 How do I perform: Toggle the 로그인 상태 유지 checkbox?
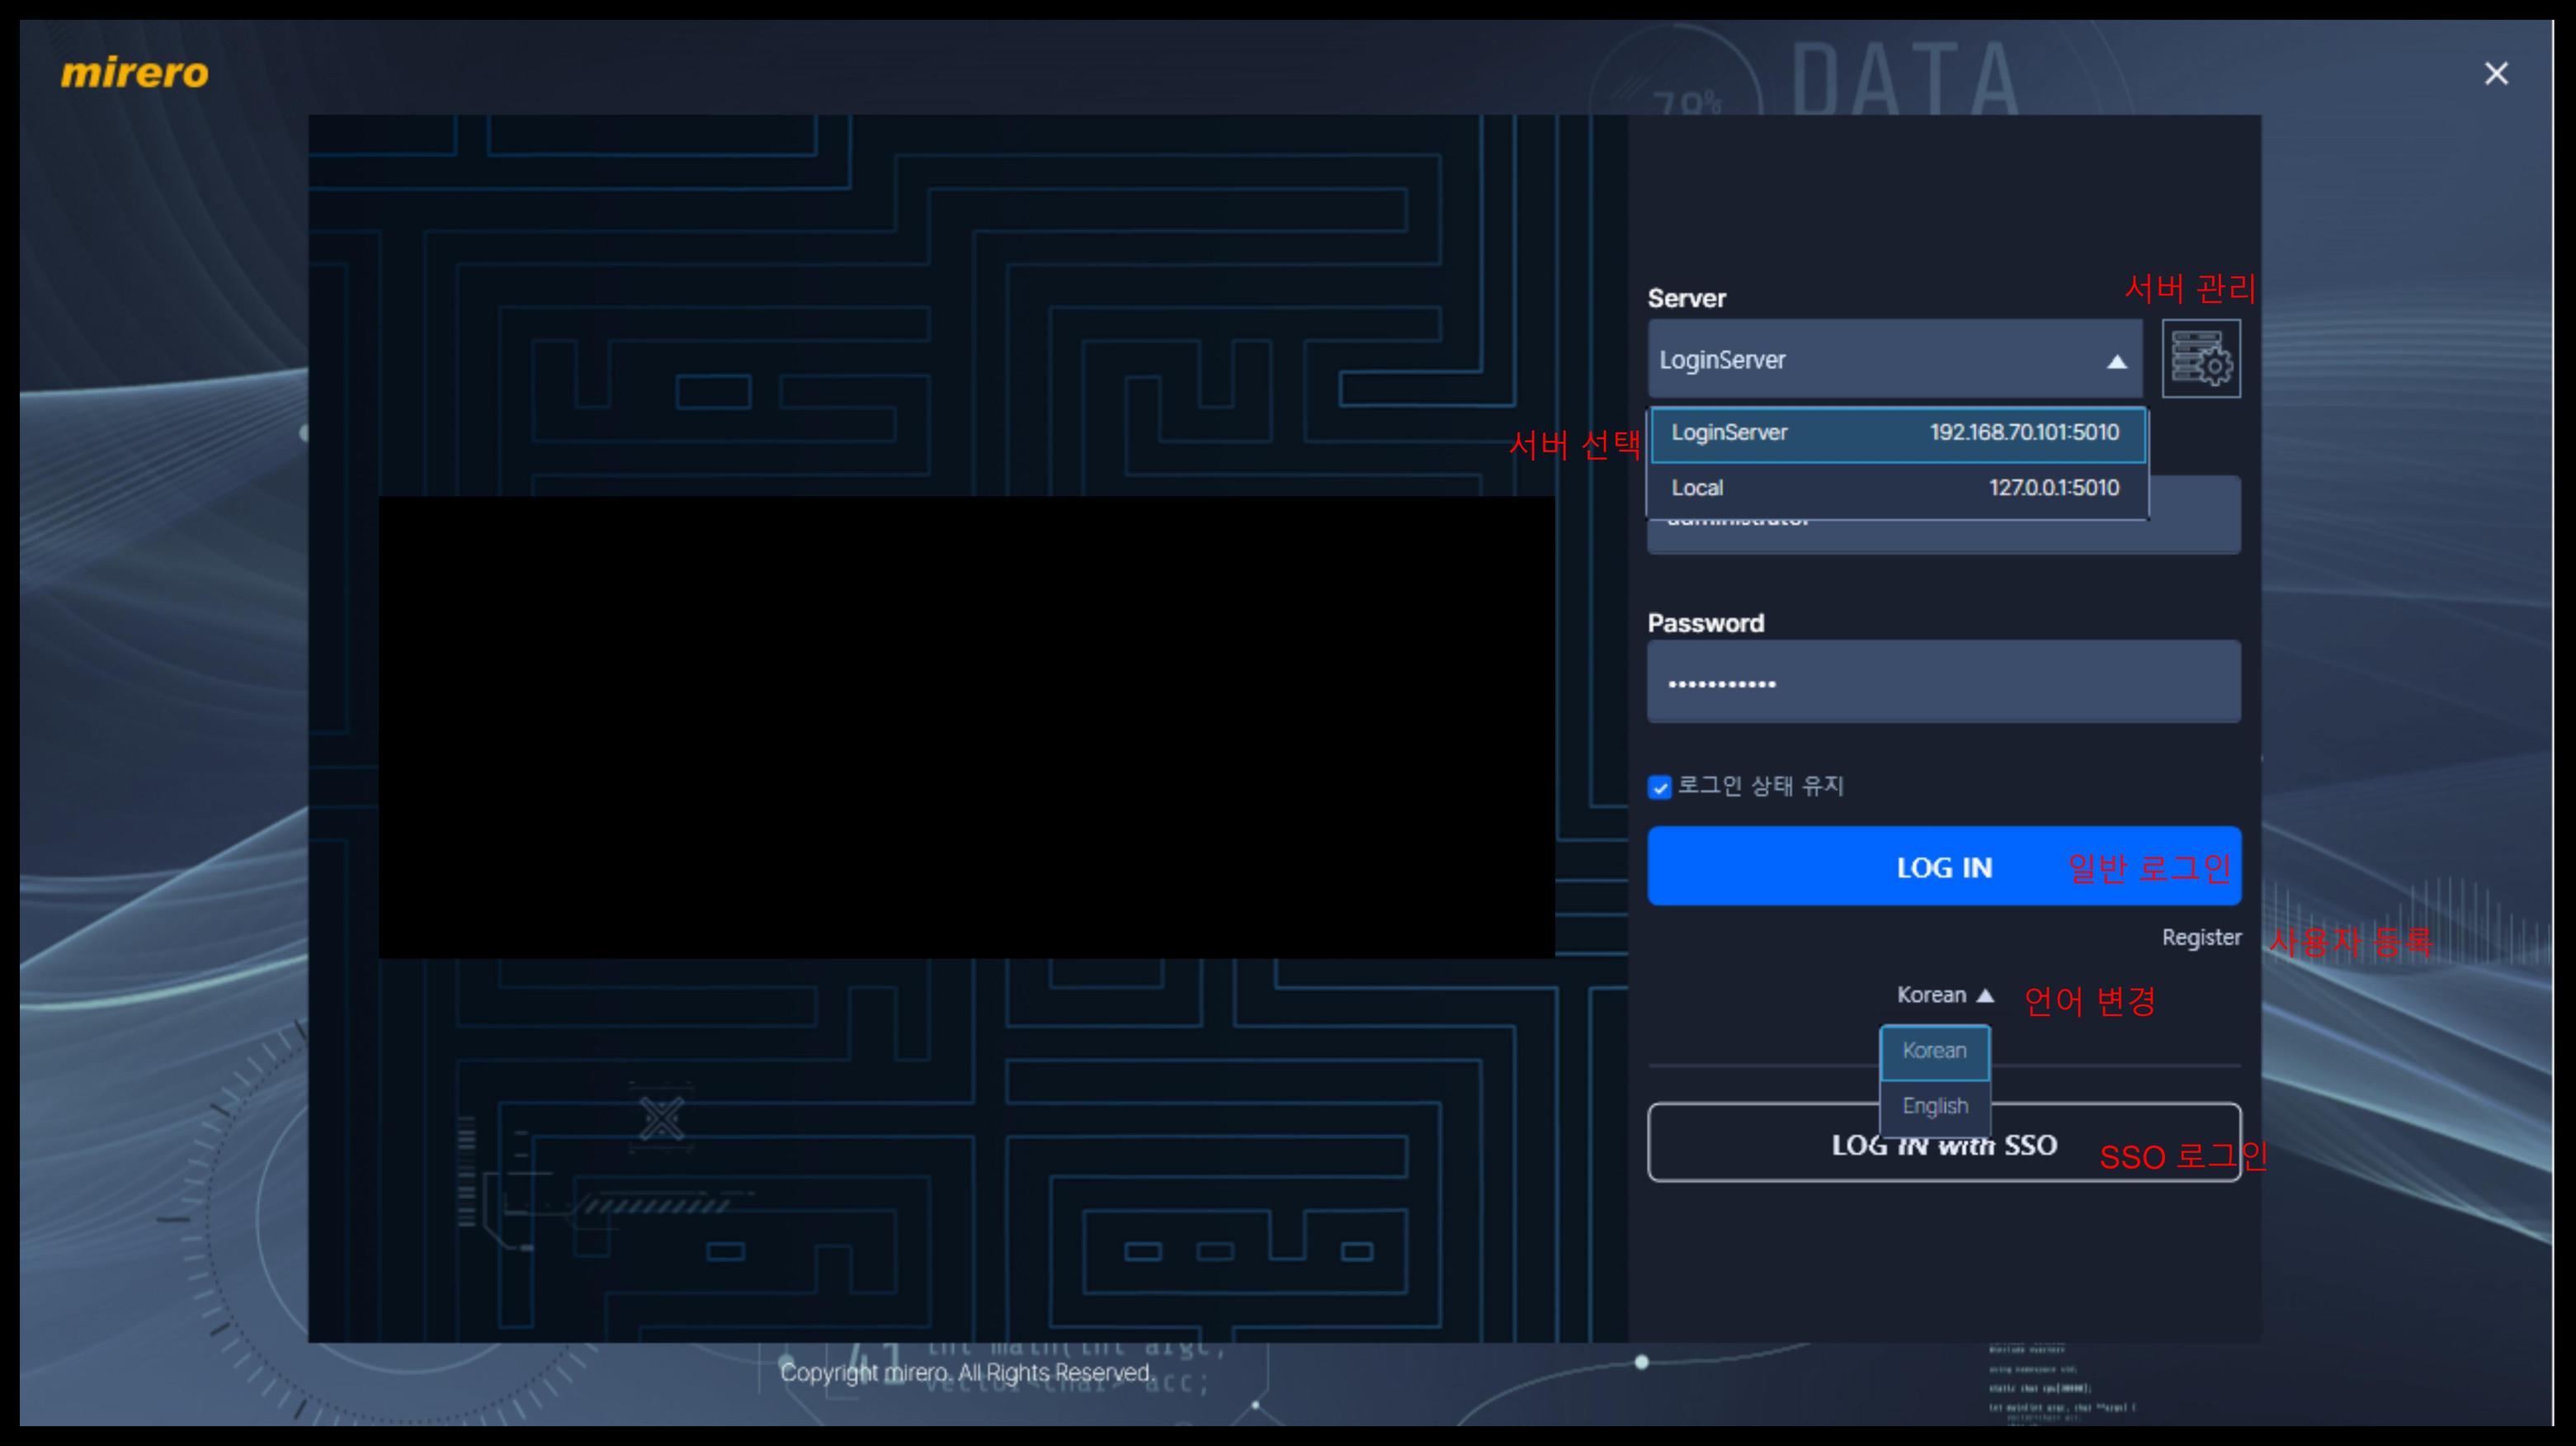(x=1659, y=787)
